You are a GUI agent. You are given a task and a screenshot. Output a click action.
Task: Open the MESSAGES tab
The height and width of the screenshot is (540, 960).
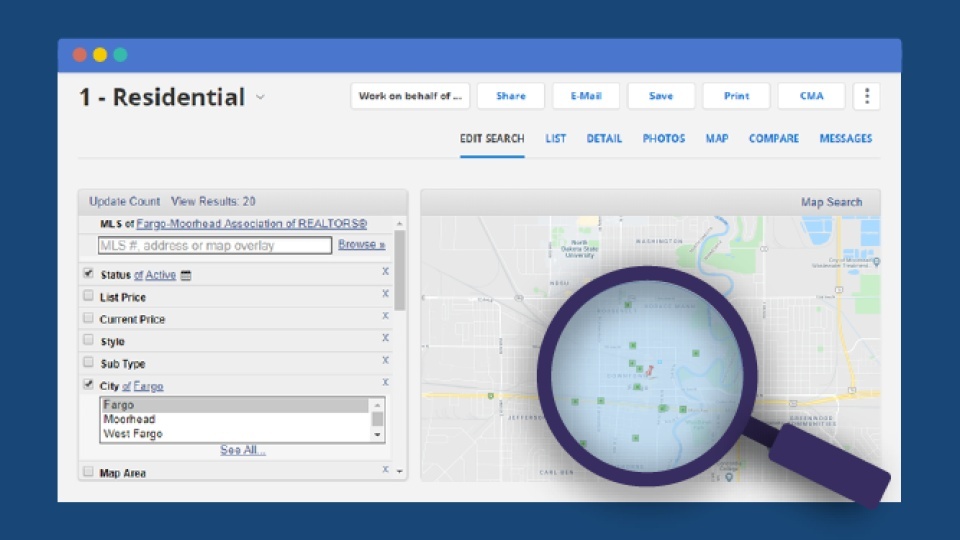[846, 139]
